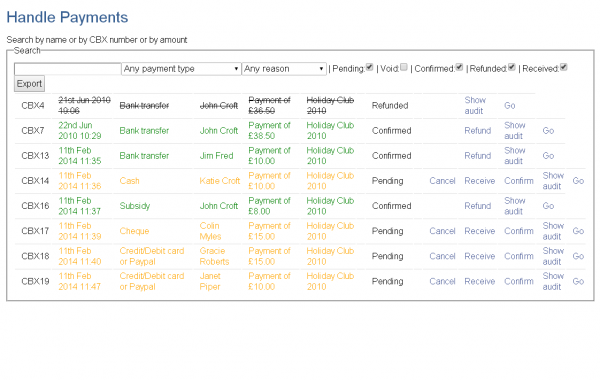Expand the Any reason dropdown
Image resolution: width=600 pixels, height=380 pixels.
click(284, 69)
